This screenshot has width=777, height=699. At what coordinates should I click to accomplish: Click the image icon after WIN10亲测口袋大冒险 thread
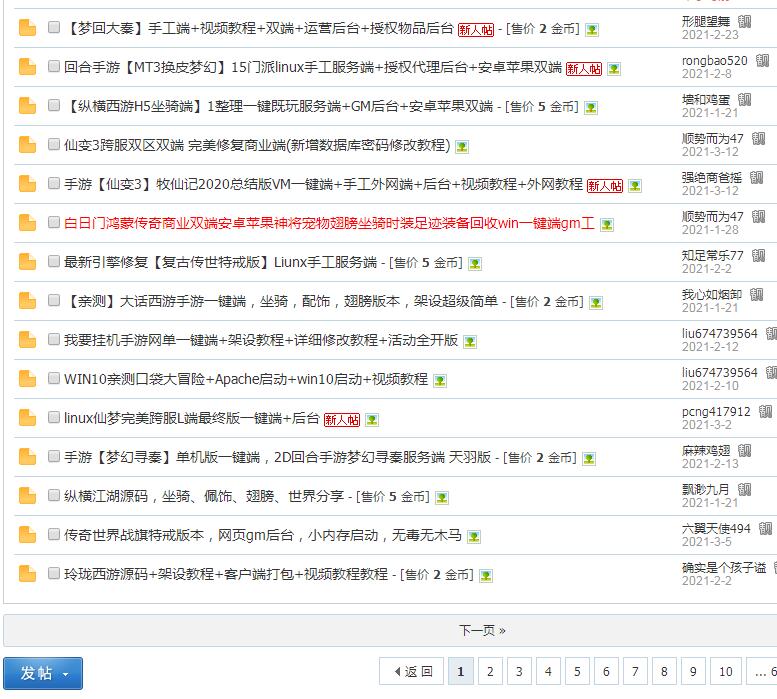[x=440, y=380]
